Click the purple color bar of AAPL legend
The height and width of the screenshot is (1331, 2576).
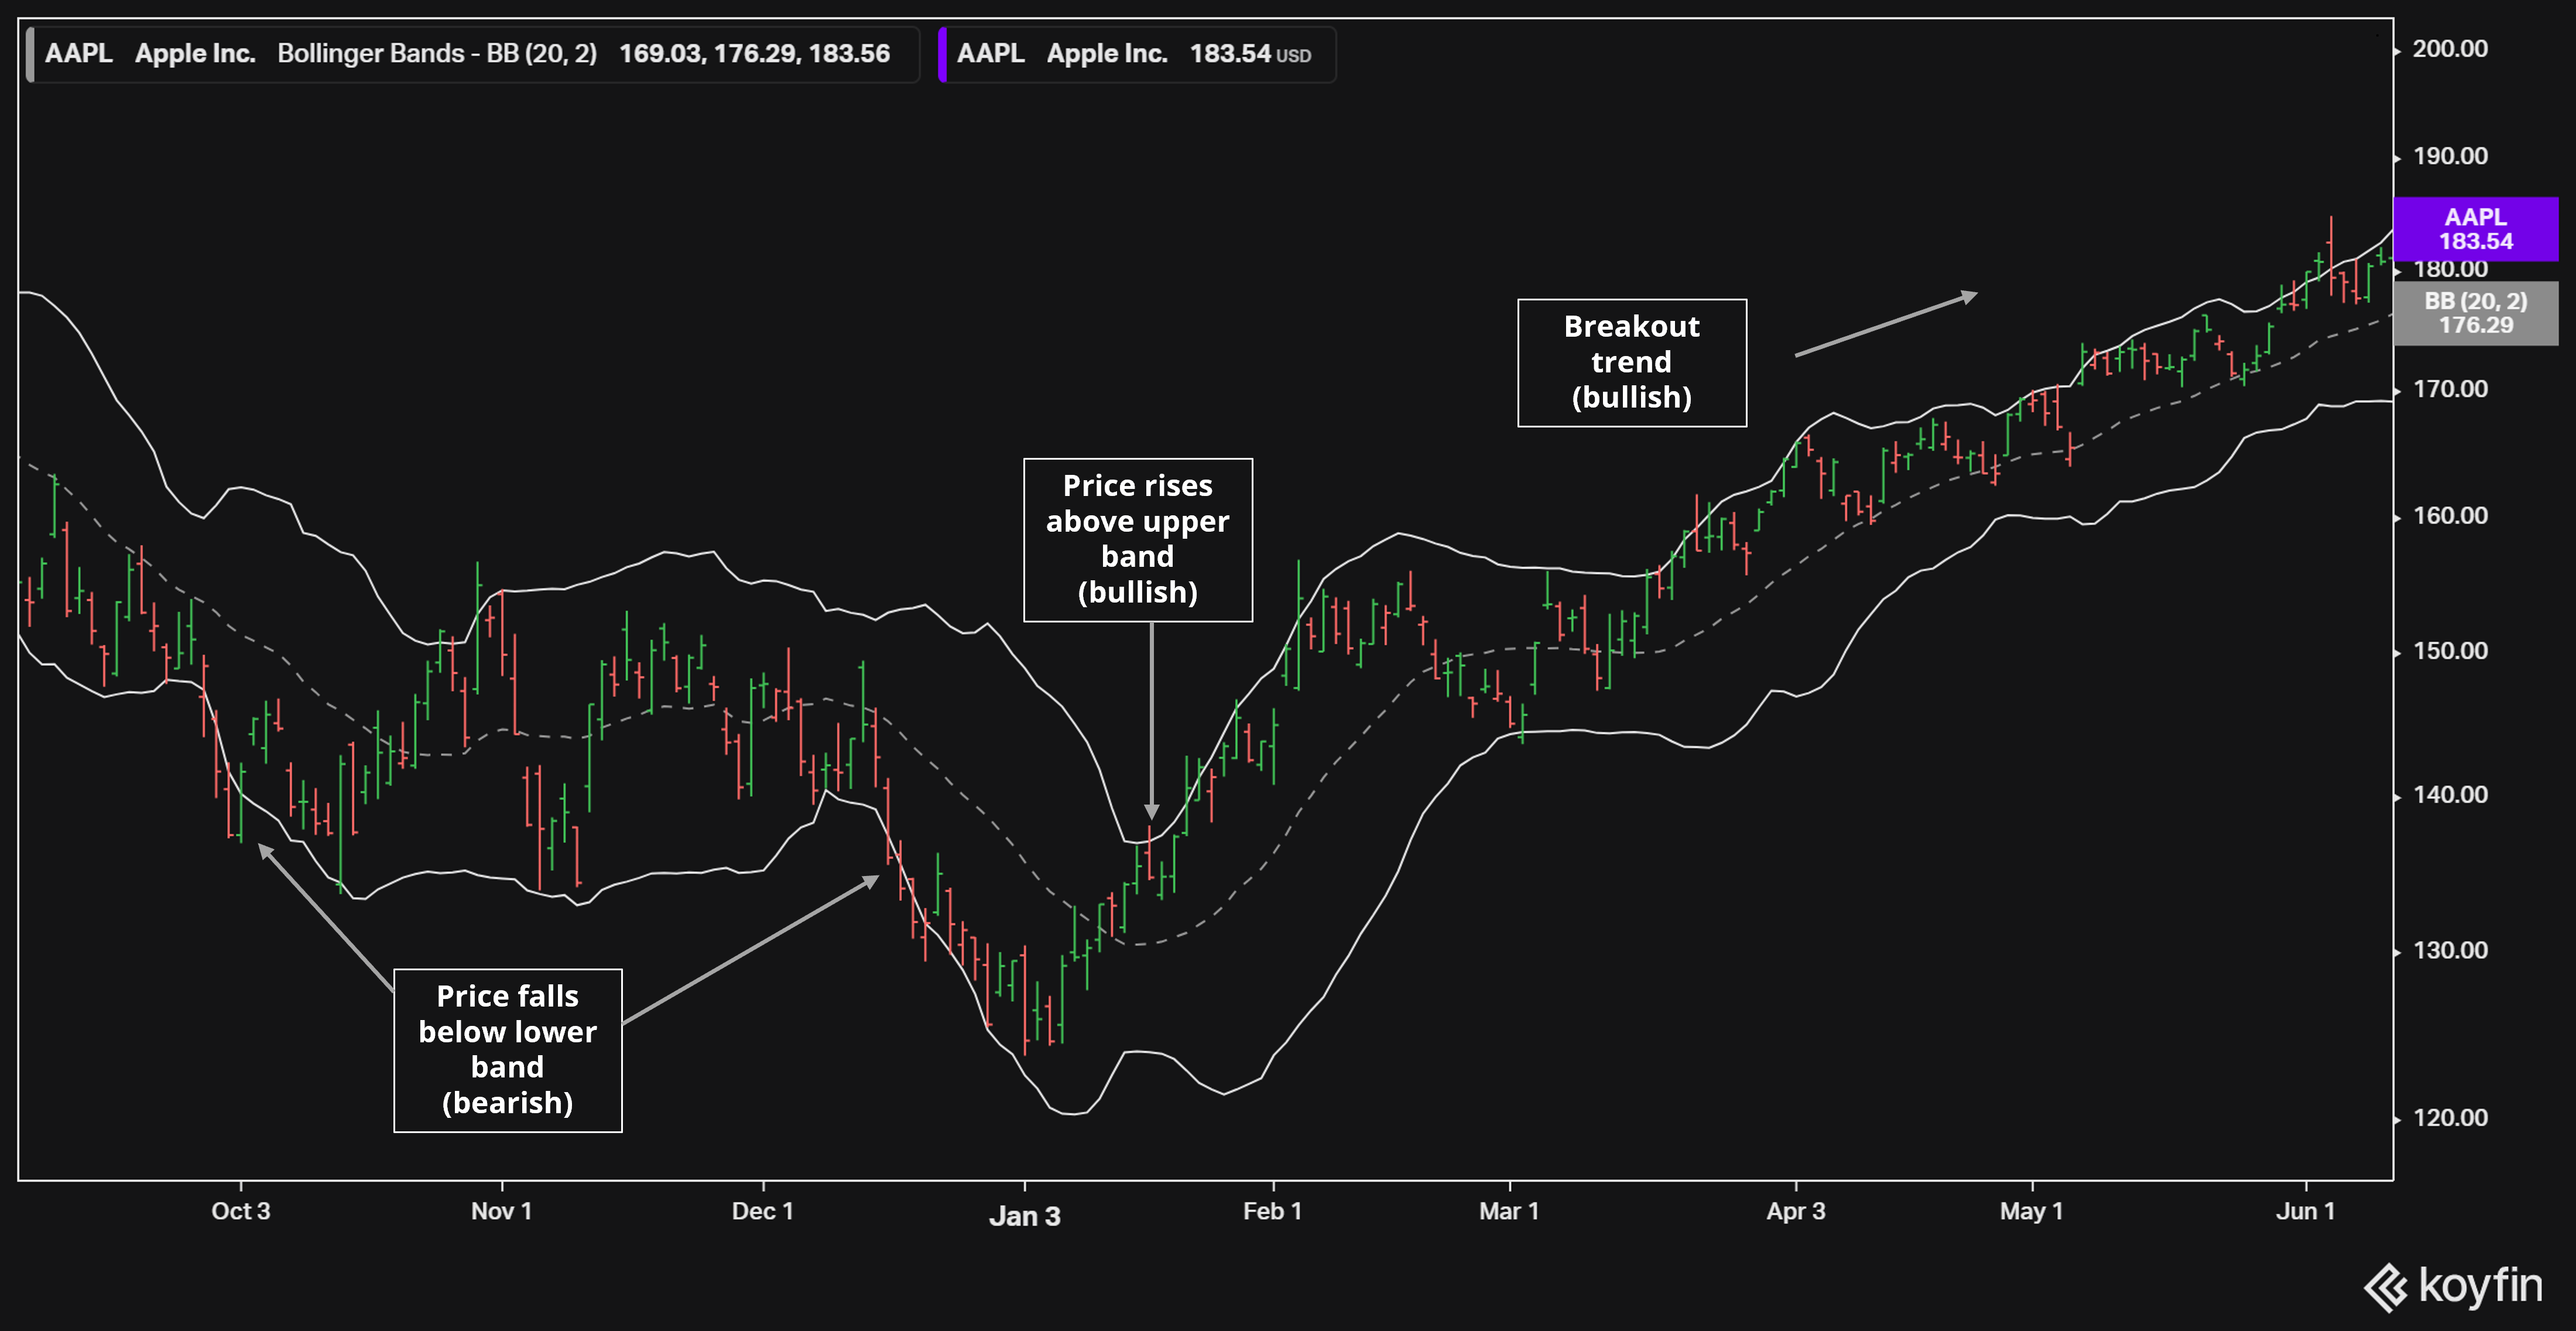(942, 54)
